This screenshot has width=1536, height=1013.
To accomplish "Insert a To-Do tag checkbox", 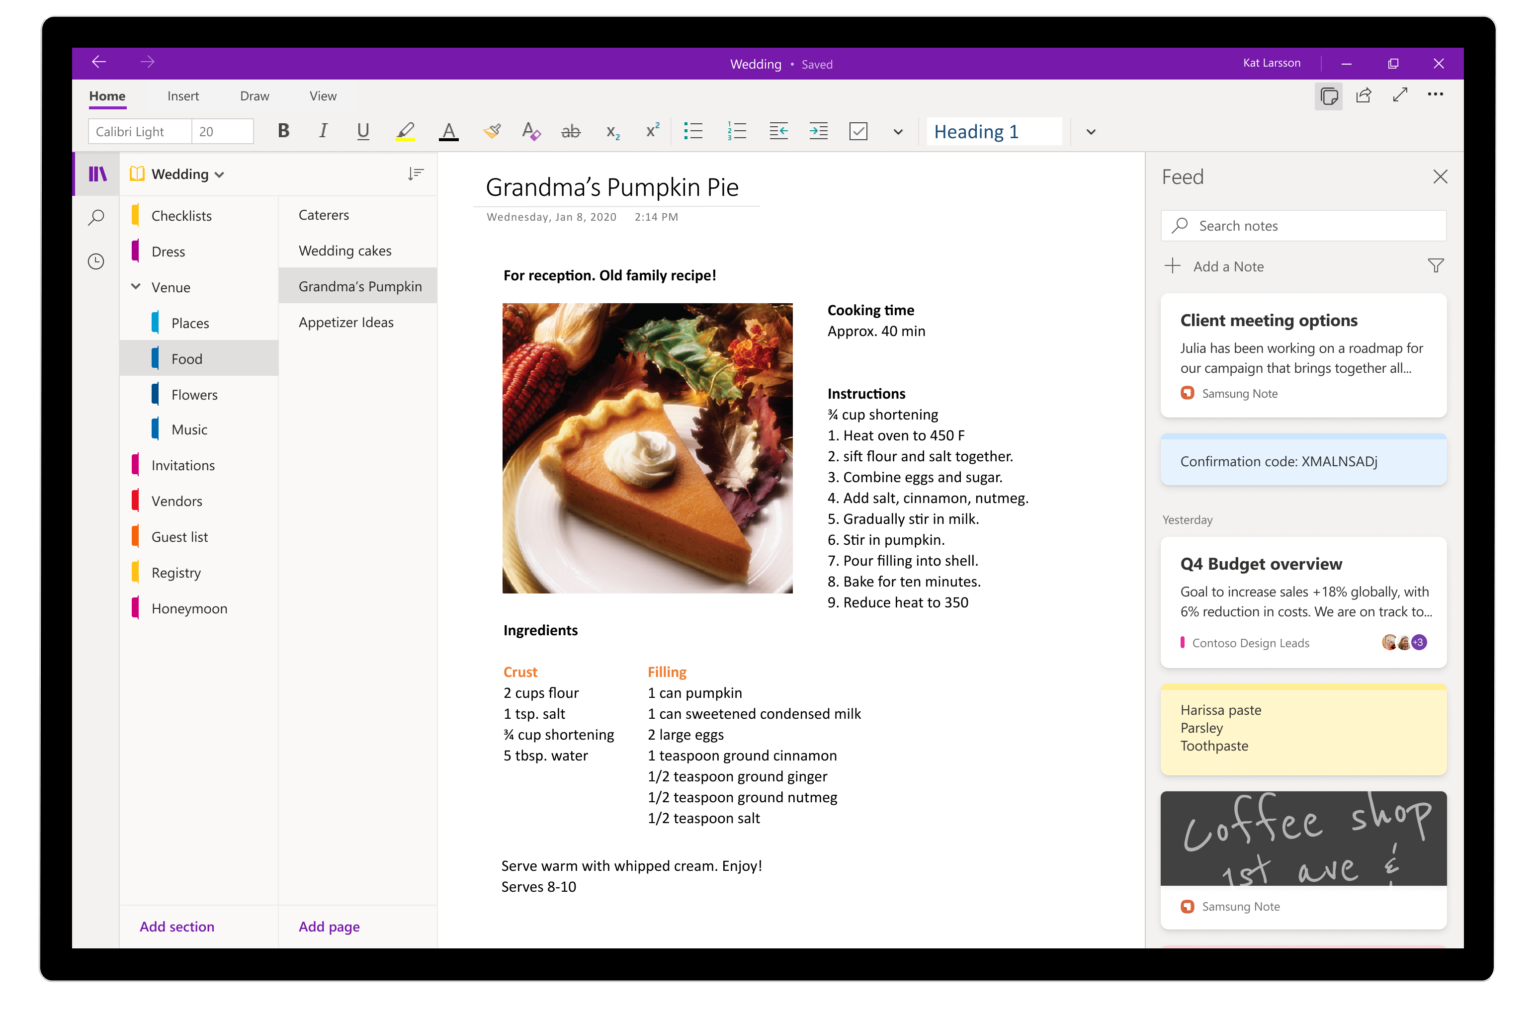I will pyautogui.click(x=858, y=131).
